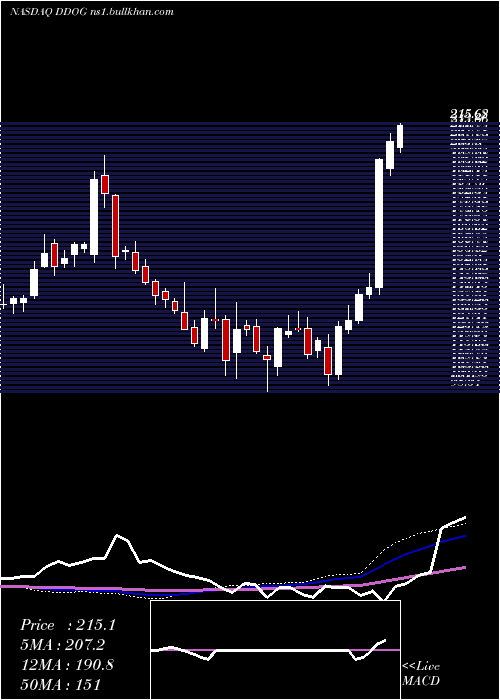Screen dimensions: 500x700
Task: Click the Price : 215.1 readout
Action: click(x=68, y=625)
